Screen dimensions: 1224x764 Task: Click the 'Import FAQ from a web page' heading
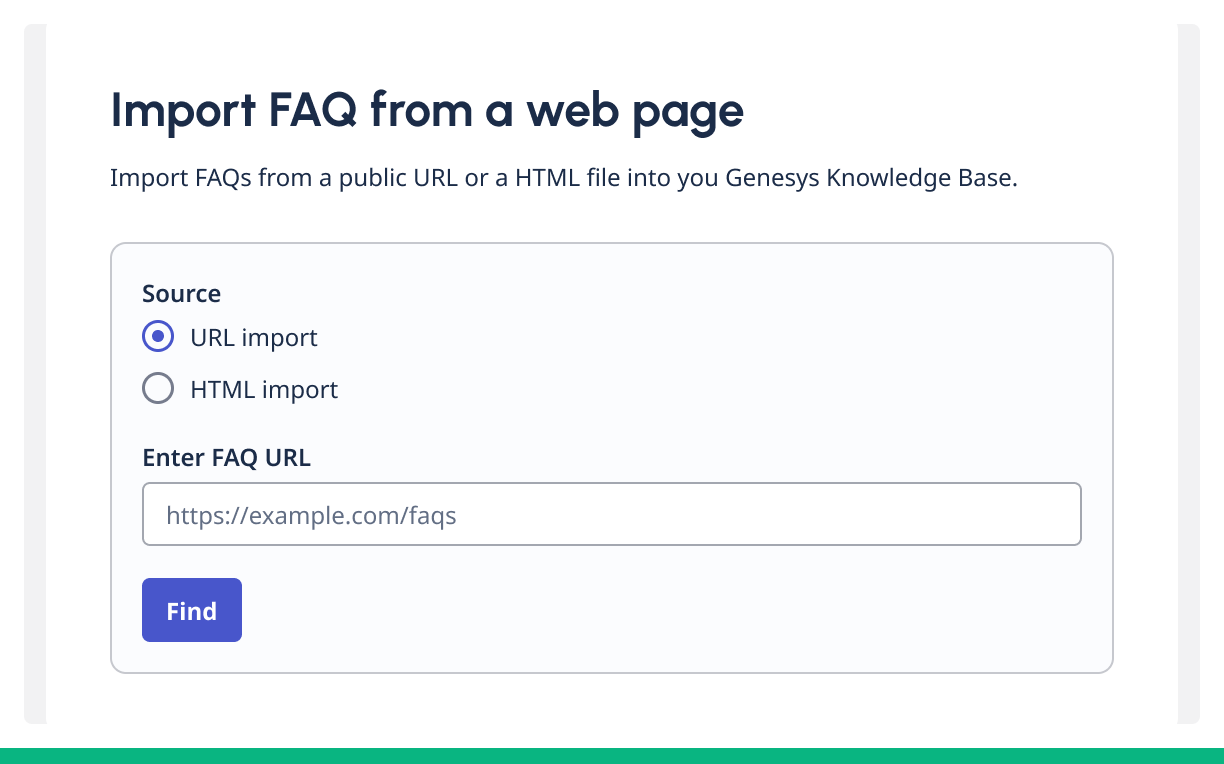(x=427, y=110)
